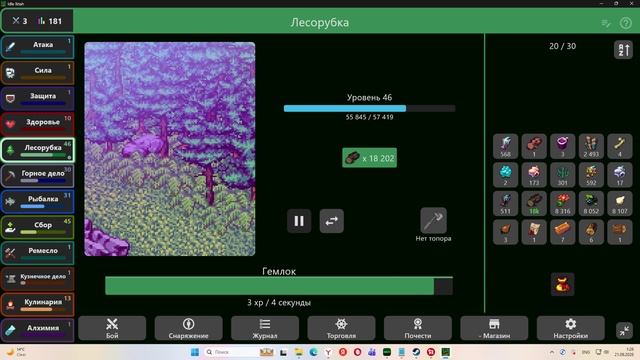The width and height of the screenshot is (640, 360).
Task: Open Microsoft Edge from the taskbar
Action: pyautogui.click(x=313, y=352)
